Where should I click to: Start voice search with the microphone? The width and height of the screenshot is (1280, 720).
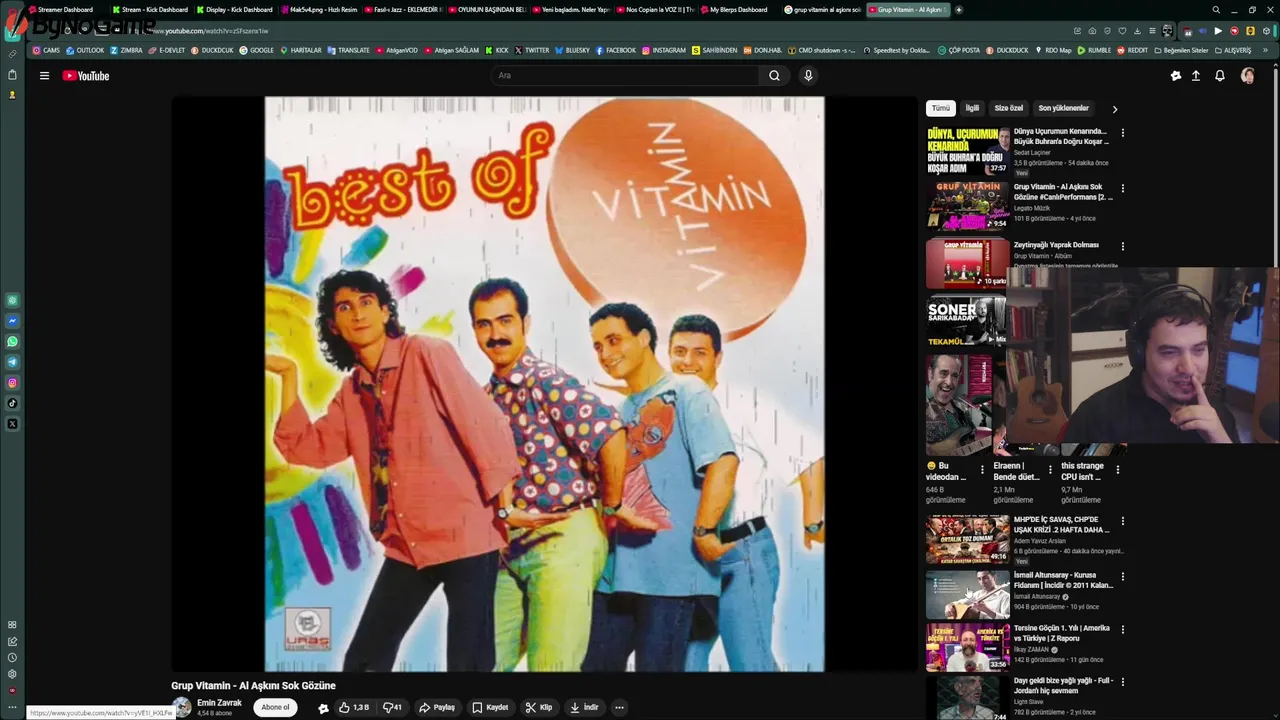click(x=808, y=76)
